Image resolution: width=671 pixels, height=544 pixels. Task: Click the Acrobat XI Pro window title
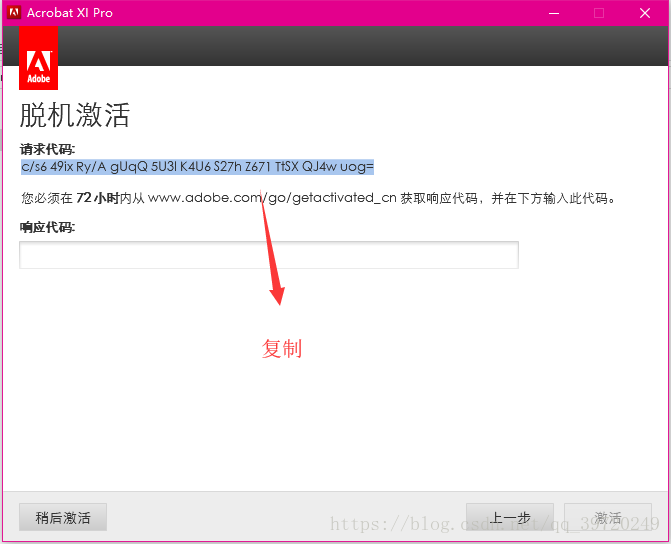point(70,13)
